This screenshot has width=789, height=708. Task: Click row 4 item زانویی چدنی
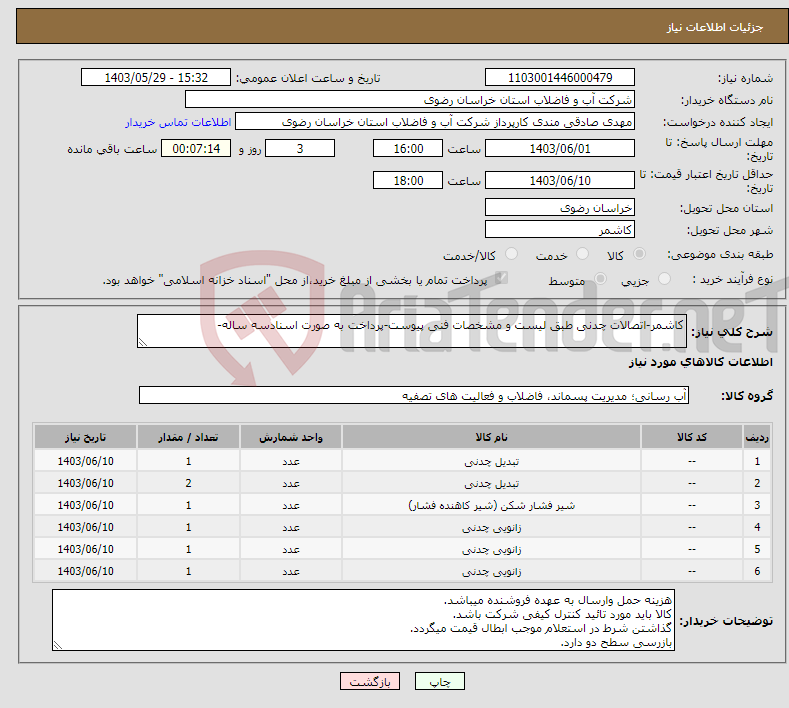click(492, 527)
